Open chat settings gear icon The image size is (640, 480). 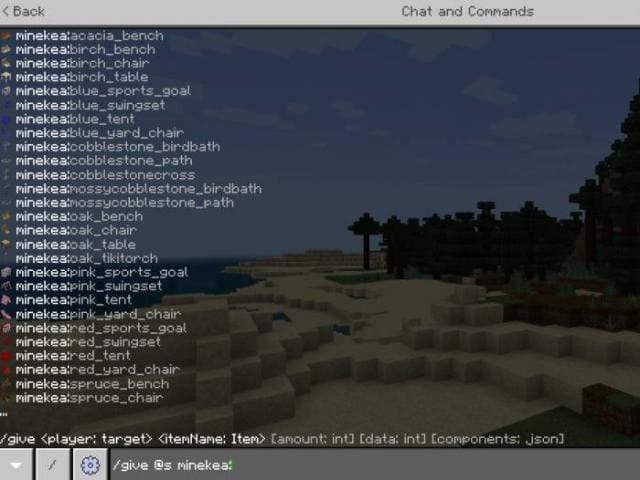coord(90,465)
